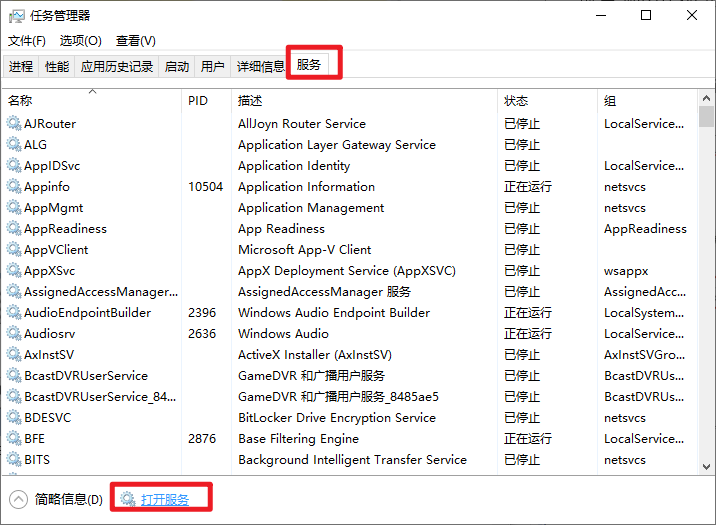Viewport: 716px width, 525px height.
Task: Open the 文件(F) menu
Action: point(27,41)
